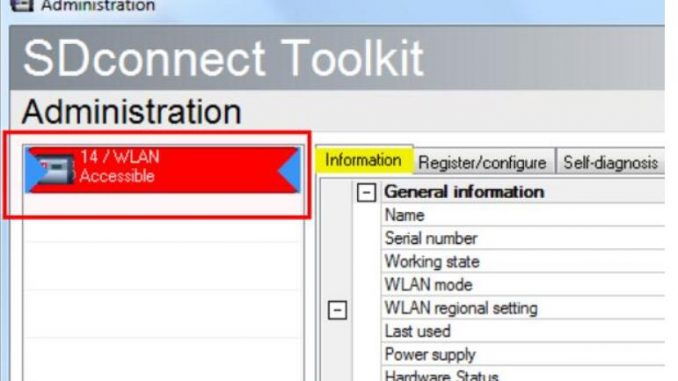Click the Accessible status text
The image size is (678, 381).
coord(117,176)
